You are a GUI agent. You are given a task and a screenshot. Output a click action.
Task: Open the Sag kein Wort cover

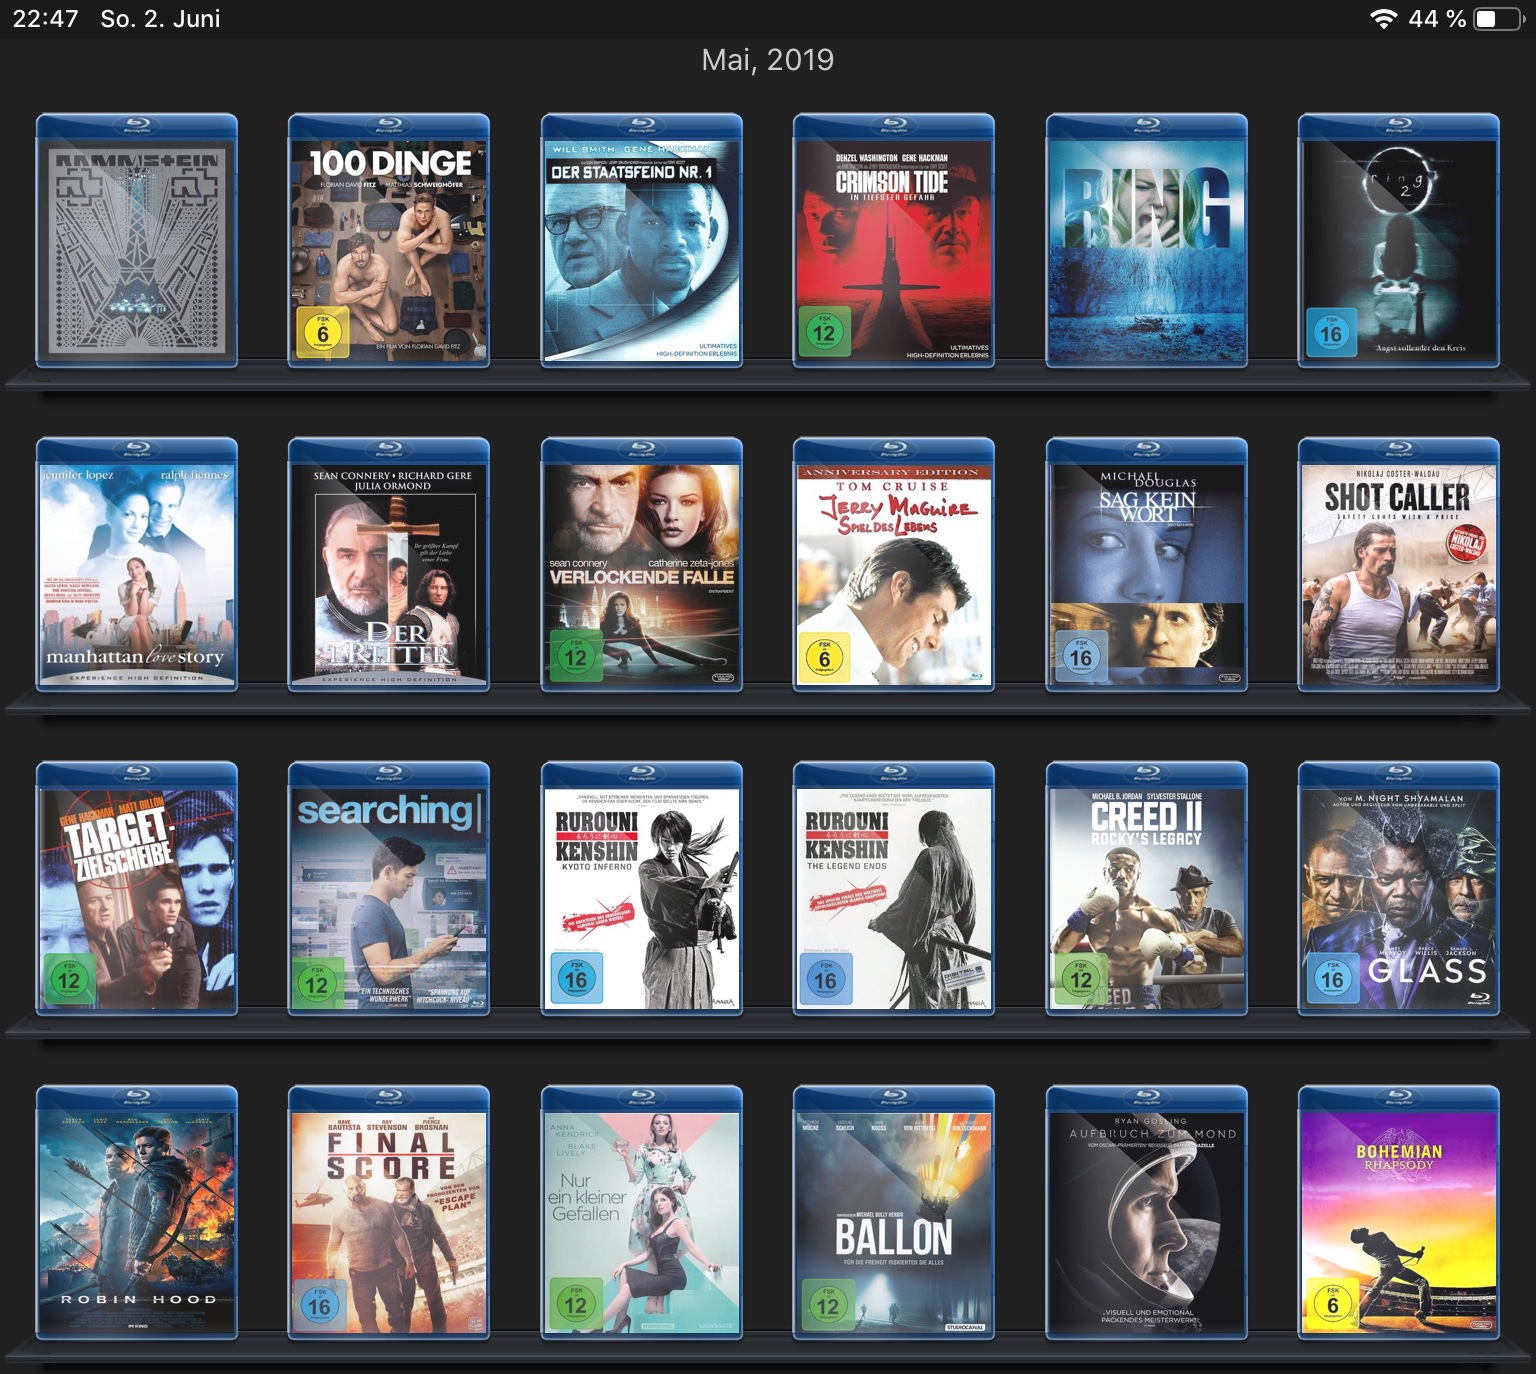point(1147,565)
